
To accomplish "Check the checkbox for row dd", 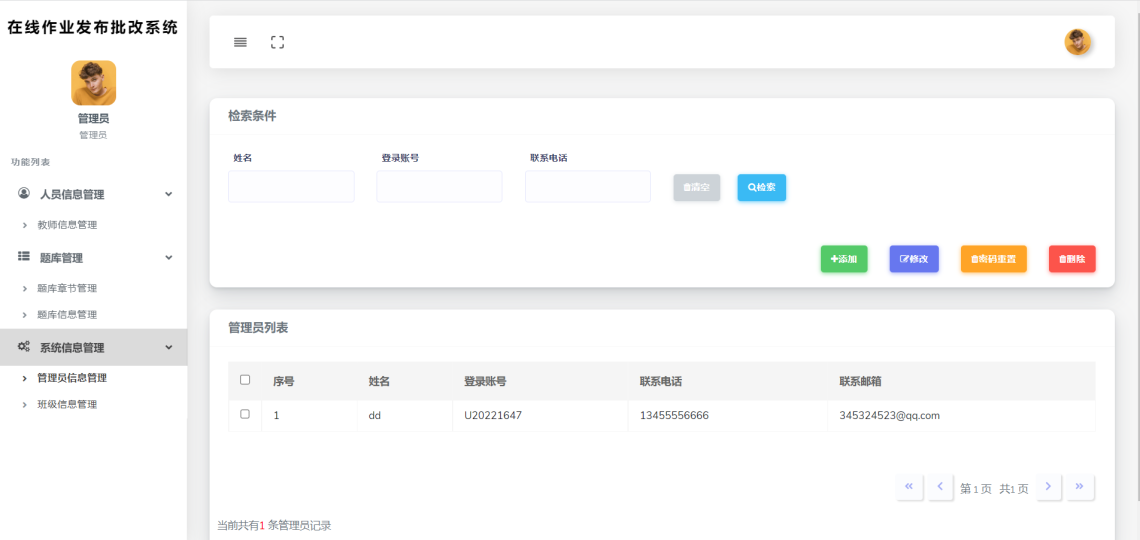I will click(245, 414).
